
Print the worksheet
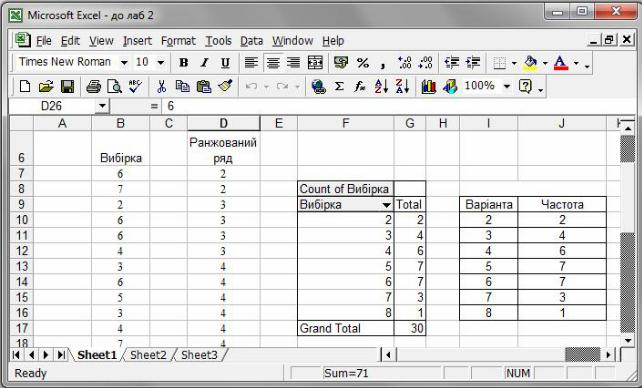[x=93, y=86]
